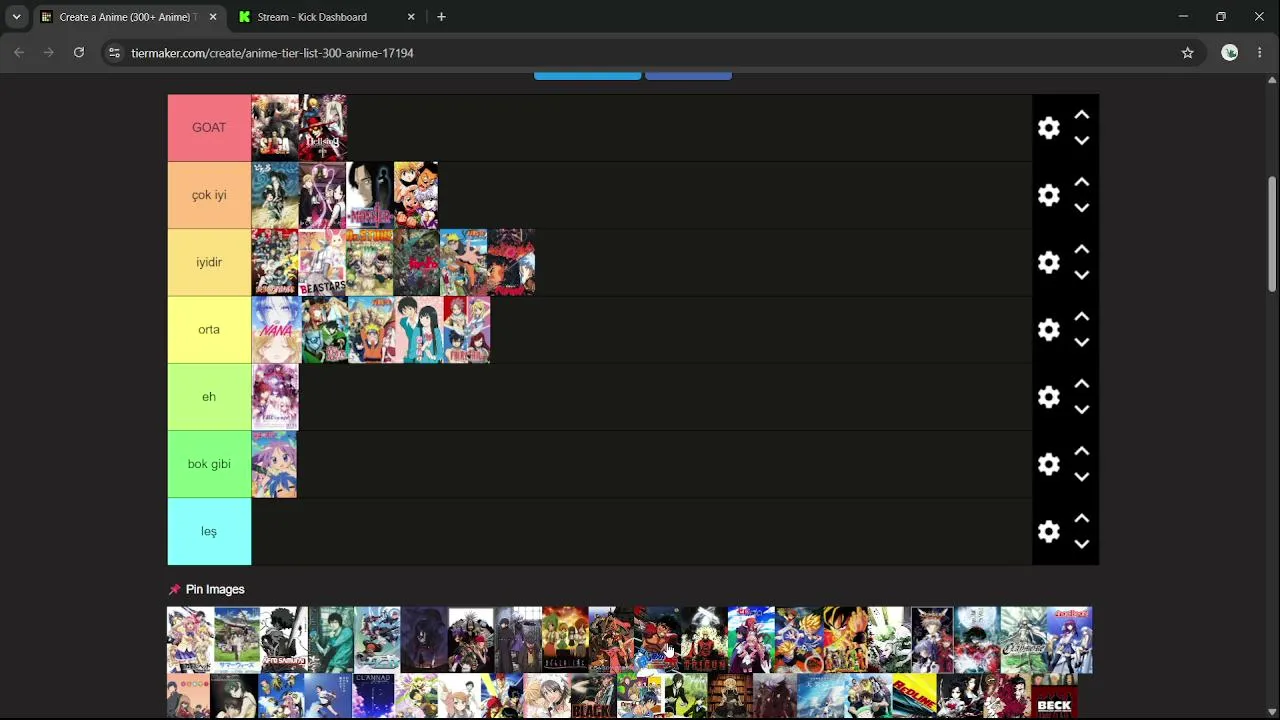Screen dimensions: 1280x720
Task: Open the browser profile avatar
Action: [1230, 53]
